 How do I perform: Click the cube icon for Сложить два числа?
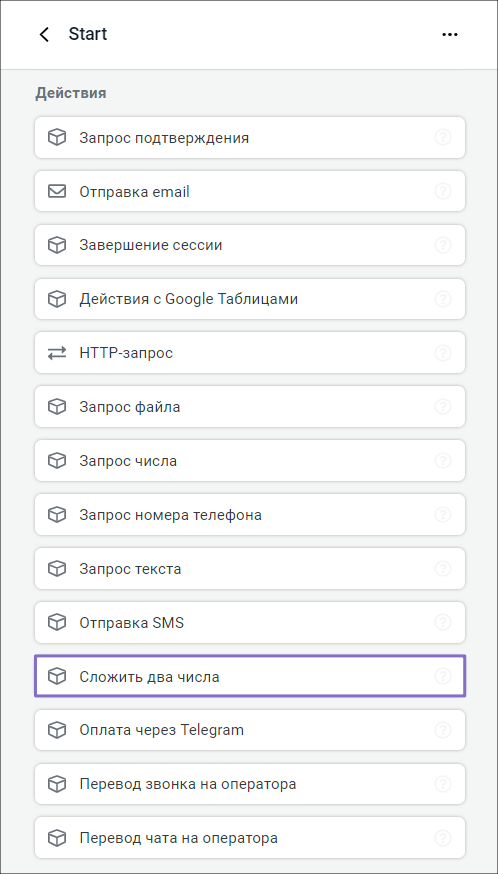click(x=56, y=677)
